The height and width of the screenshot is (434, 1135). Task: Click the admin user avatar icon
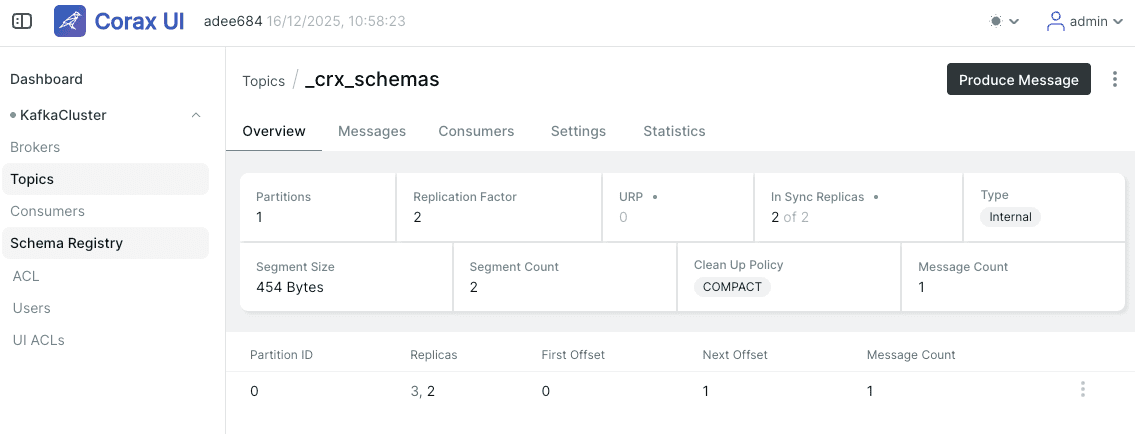(1056, 22)
